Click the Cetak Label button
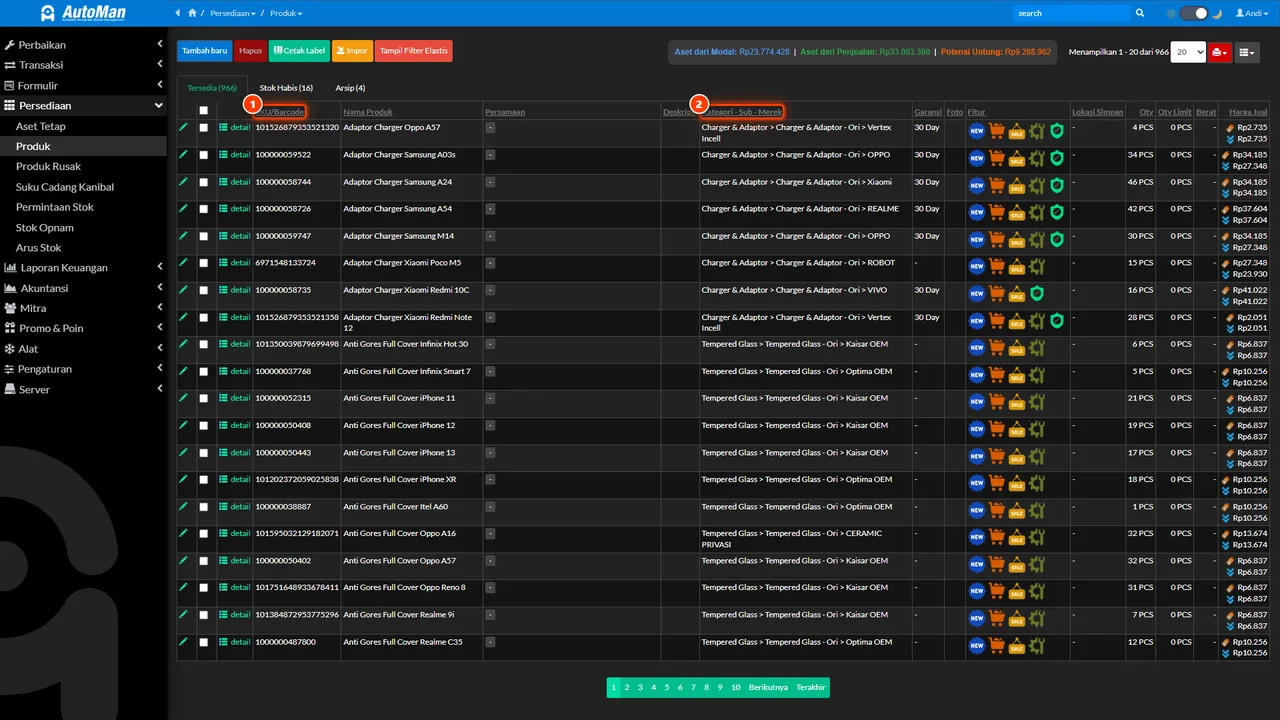 [x=299, y=51]
